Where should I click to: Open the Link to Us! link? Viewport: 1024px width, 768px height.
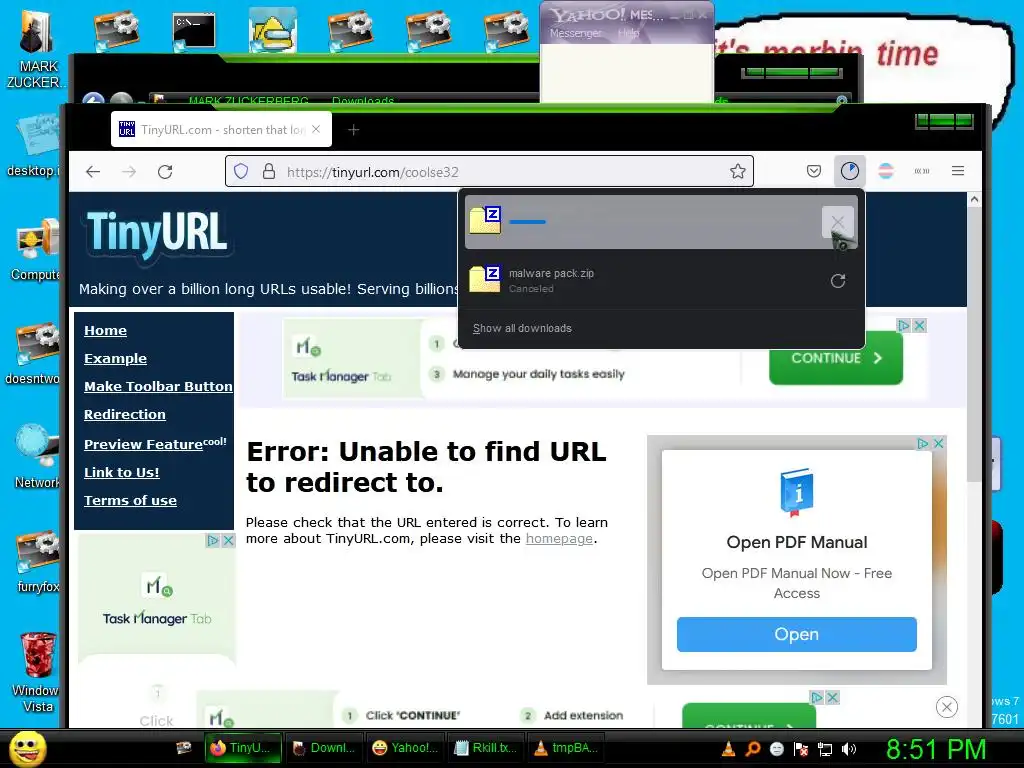pyautogui.click(x=121, y=472)
